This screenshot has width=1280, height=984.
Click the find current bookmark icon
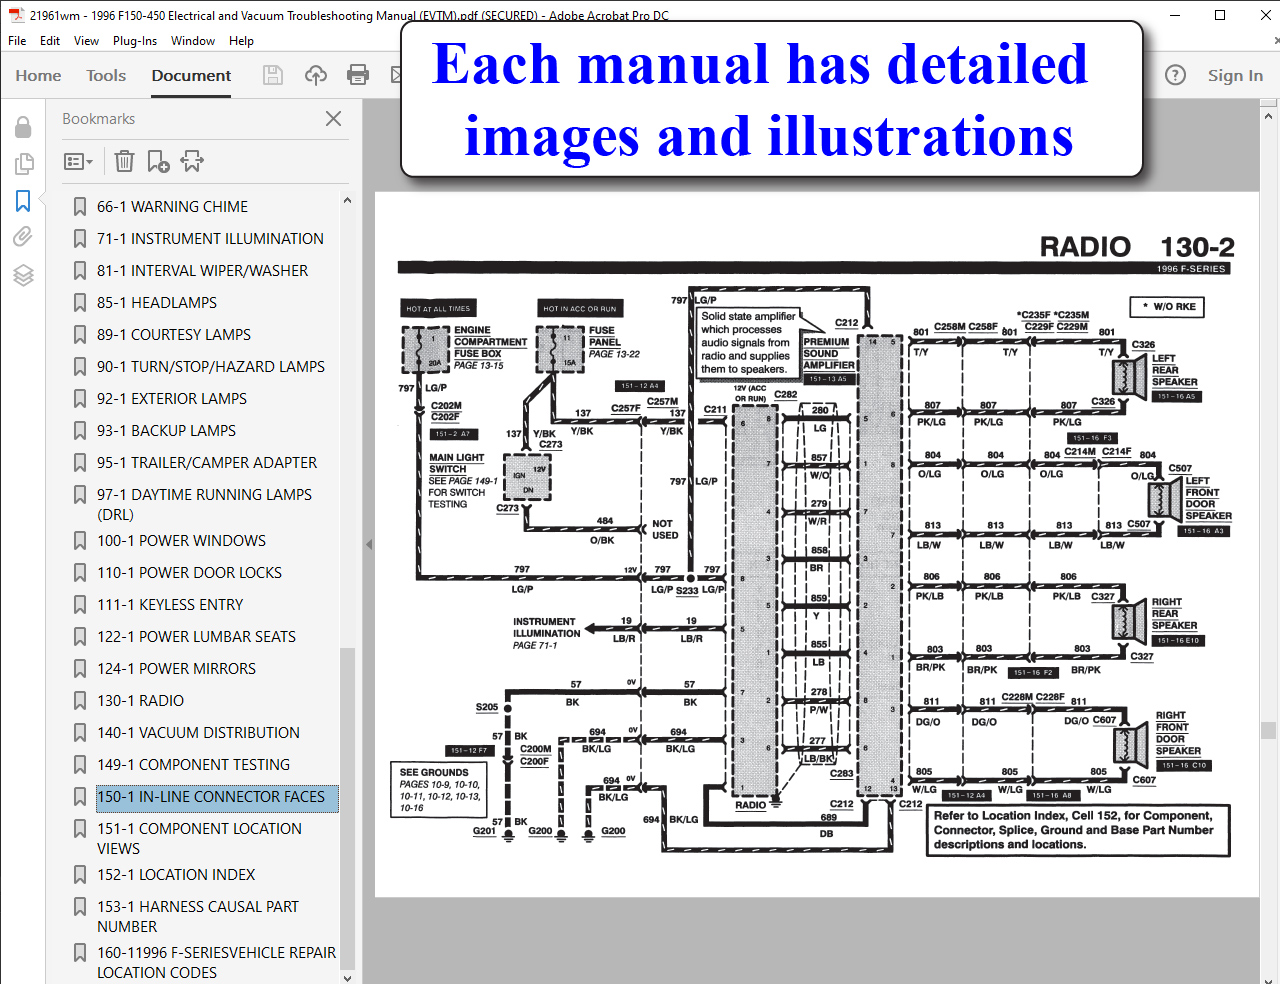(192, 161)
